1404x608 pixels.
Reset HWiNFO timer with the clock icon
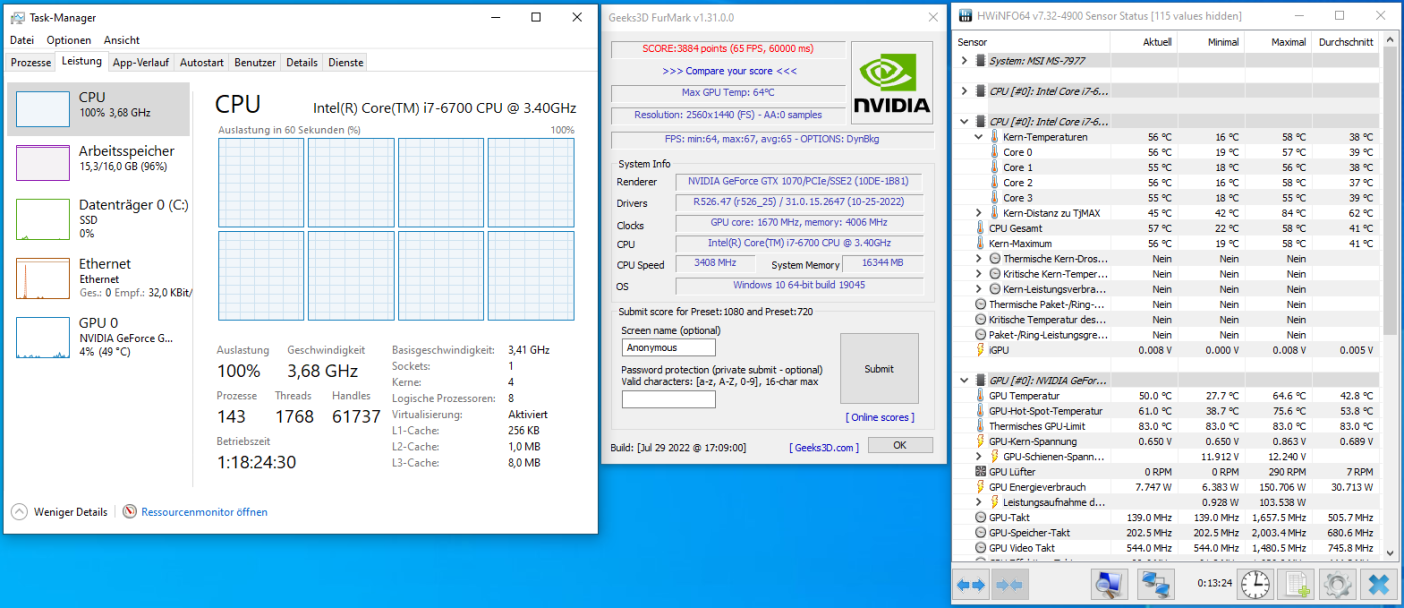coord(1254,585)
